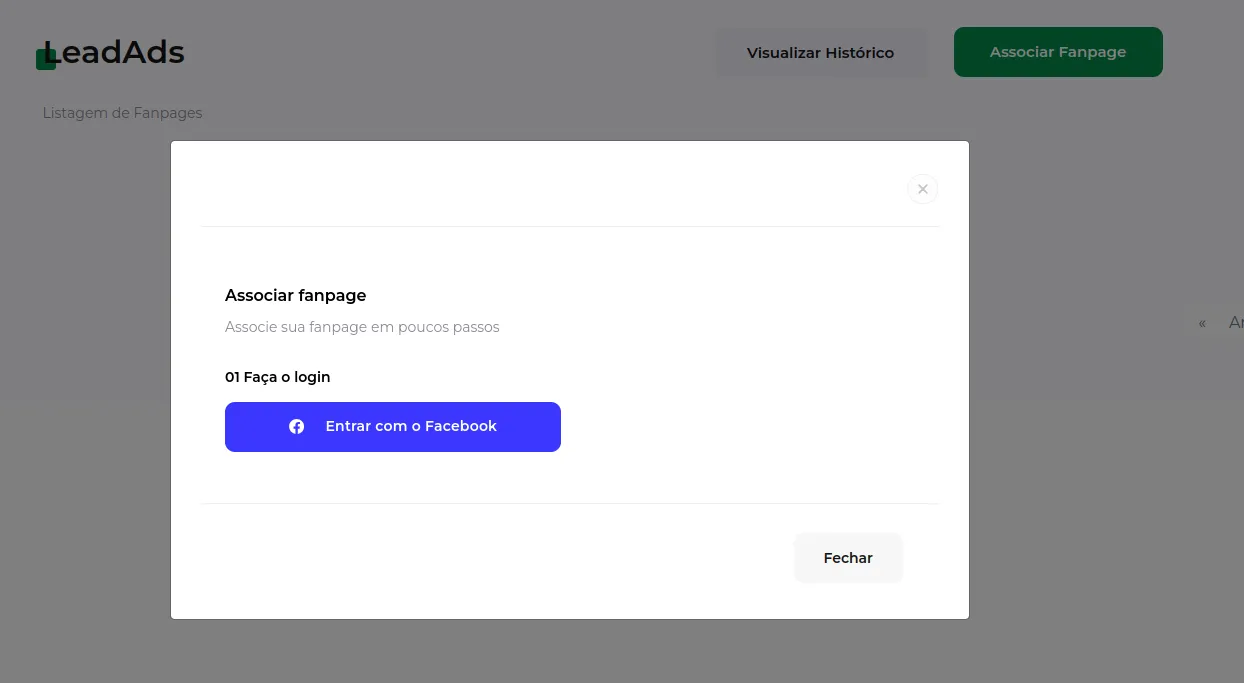Click the LeadAds logo
1244x683 pixels.
click(110, 54)
